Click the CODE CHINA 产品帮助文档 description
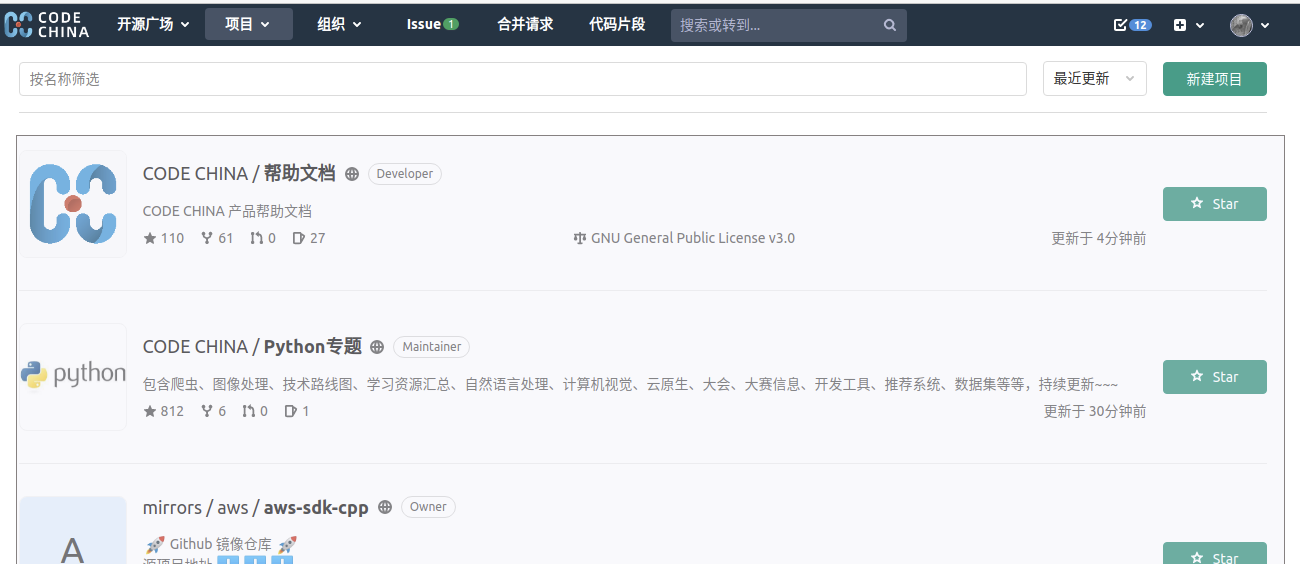1300x564 pixels. pos(227,211)
